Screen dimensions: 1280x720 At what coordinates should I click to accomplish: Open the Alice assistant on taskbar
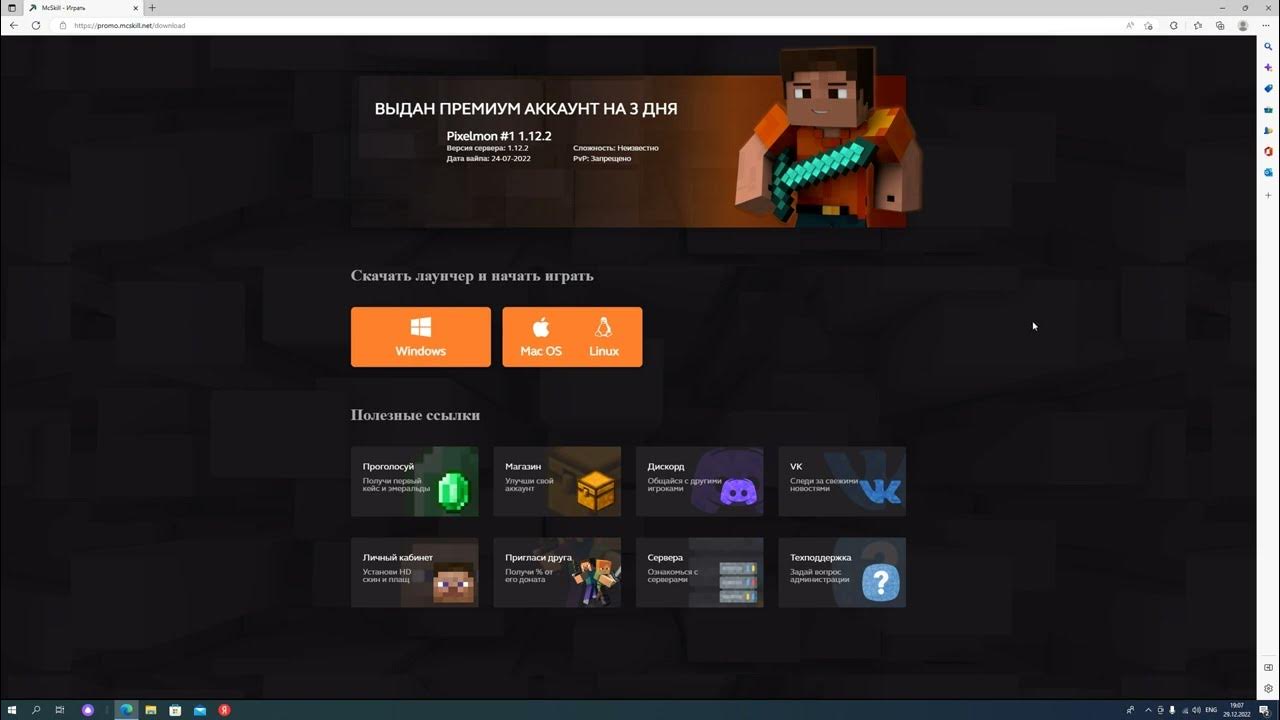[88, 710]
